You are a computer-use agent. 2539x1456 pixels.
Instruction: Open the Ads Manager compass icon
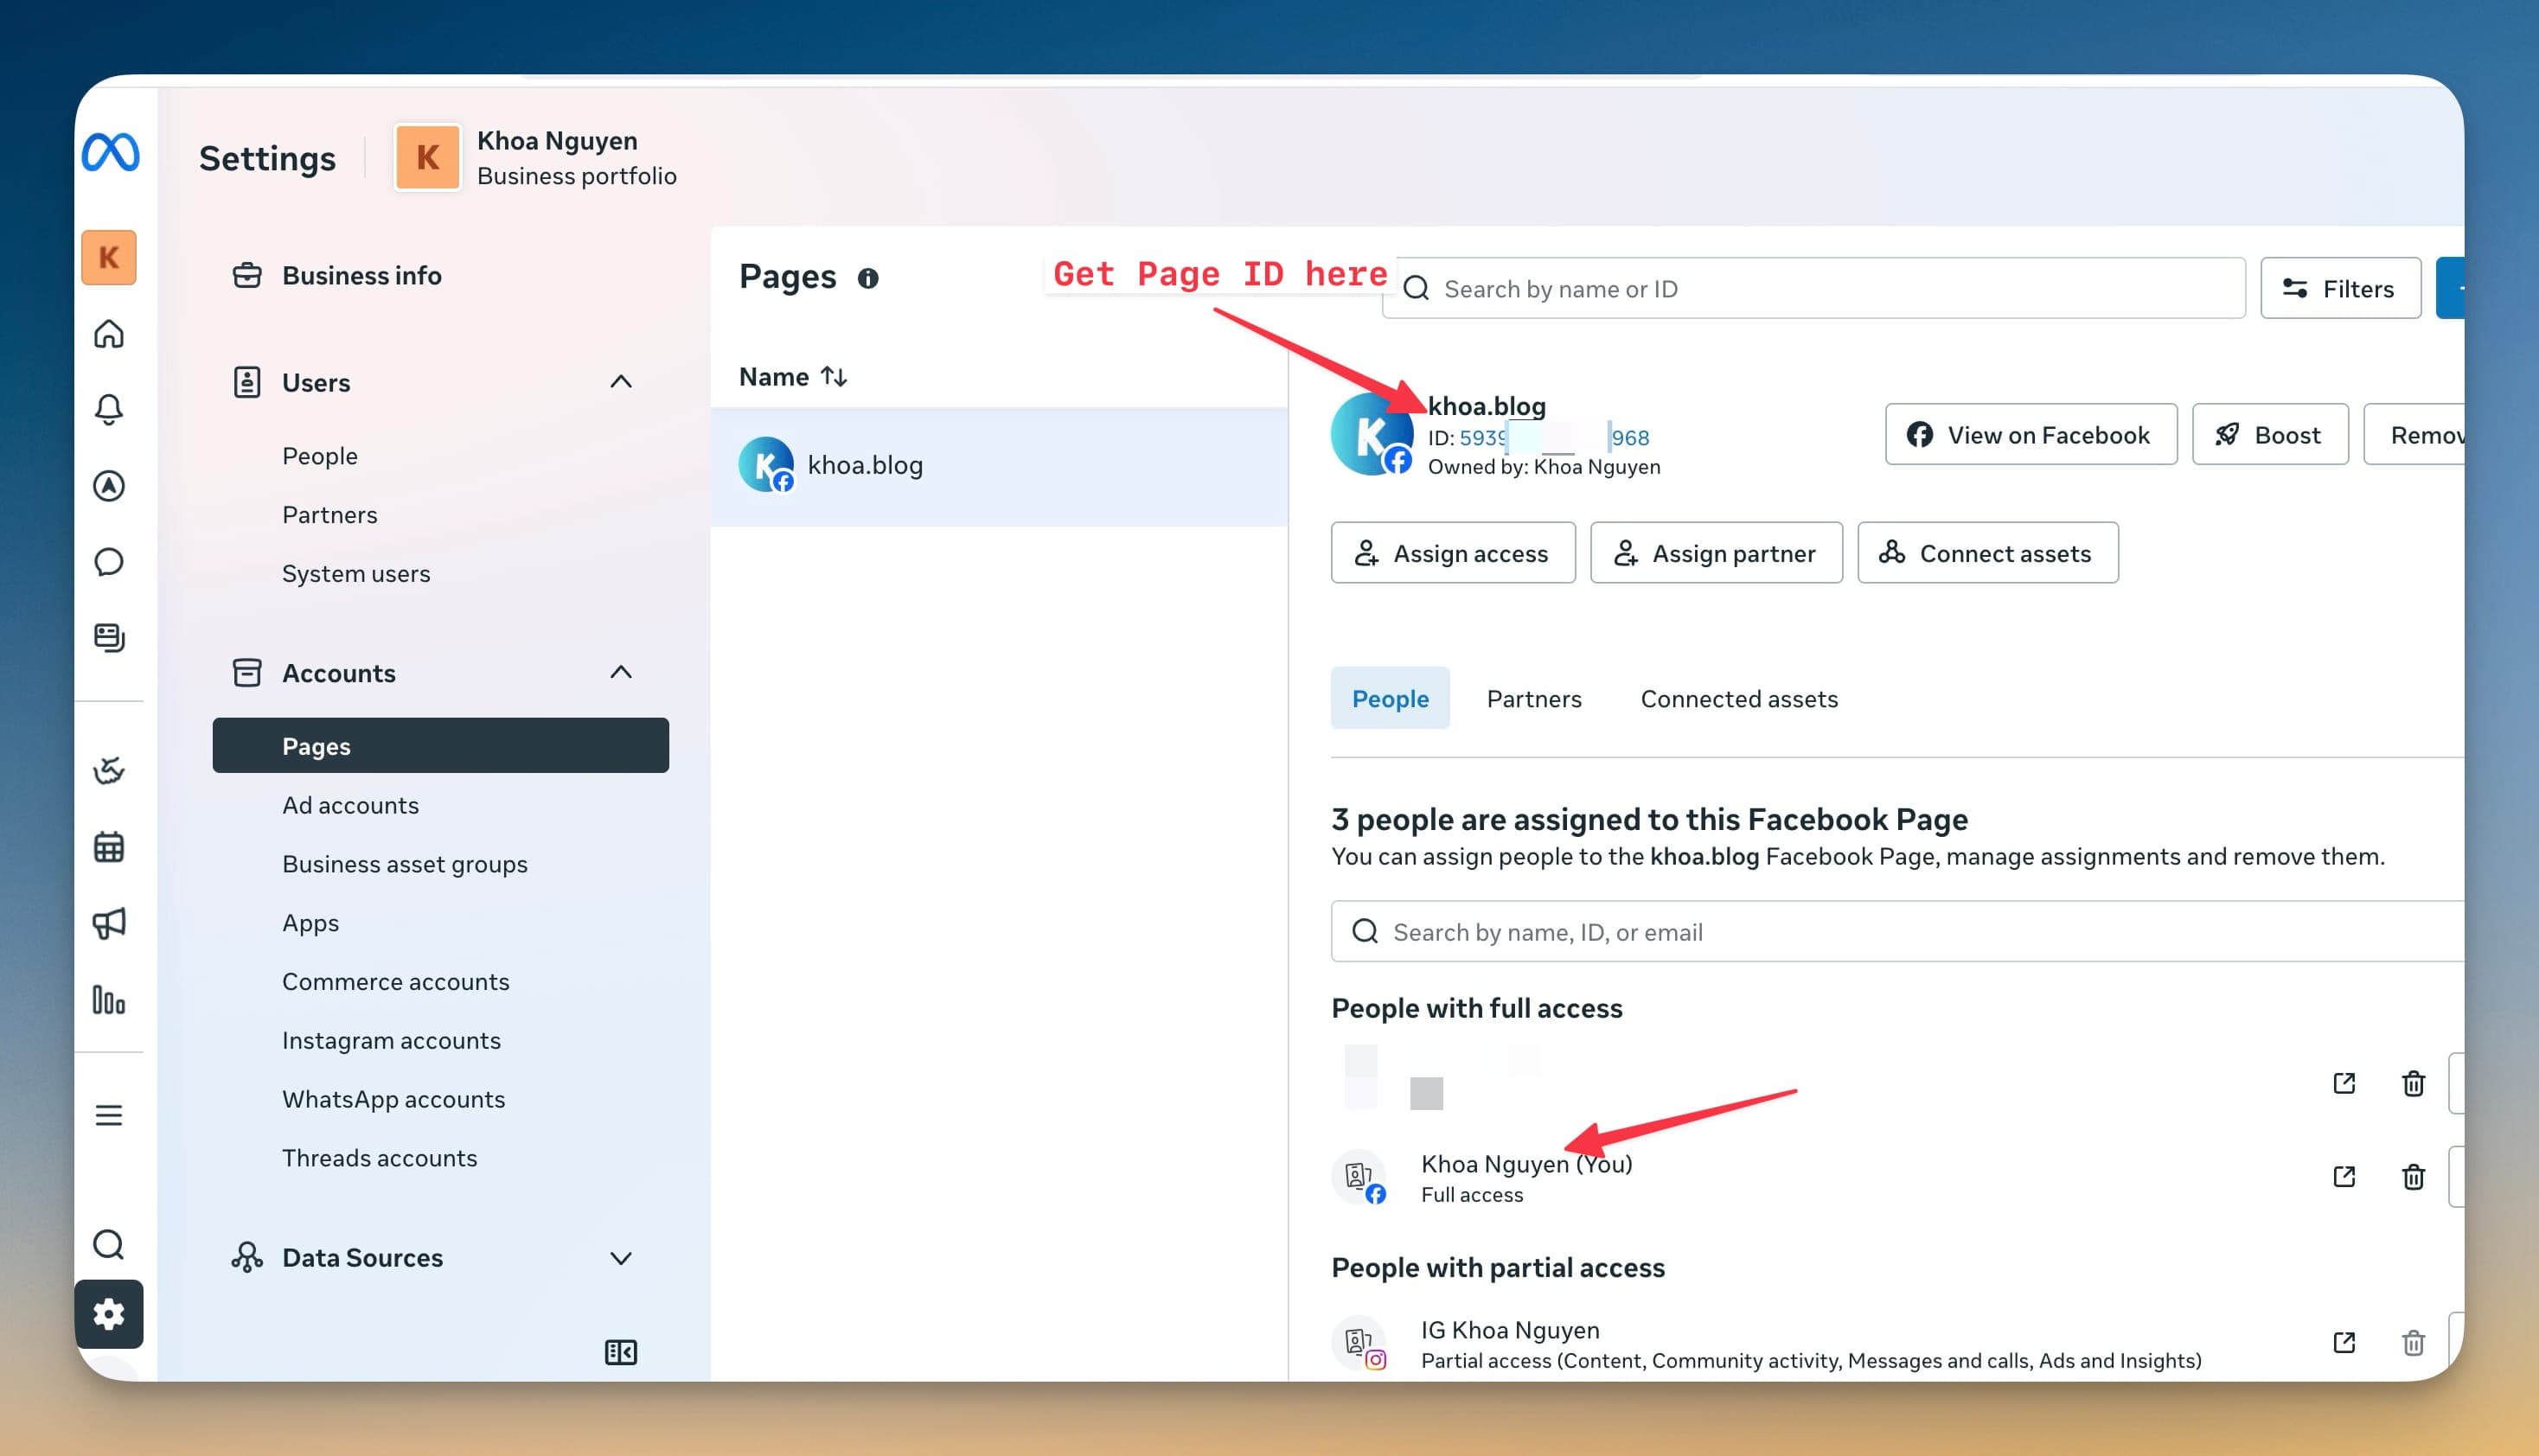109,486
